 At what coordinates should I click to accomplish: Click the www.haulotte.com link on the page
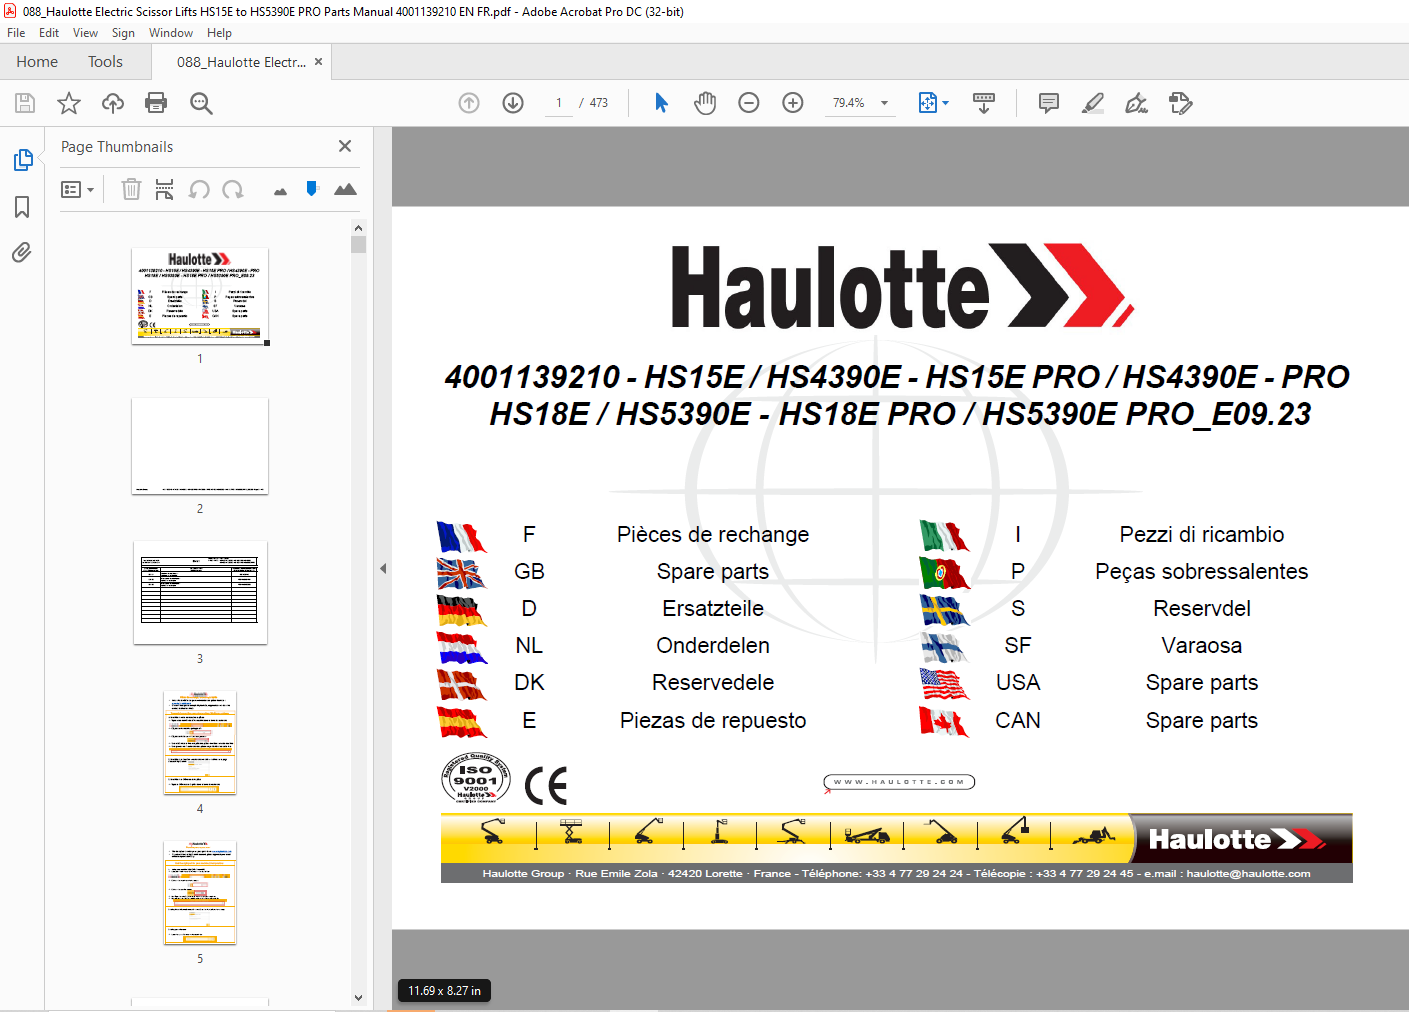(899, 782)
